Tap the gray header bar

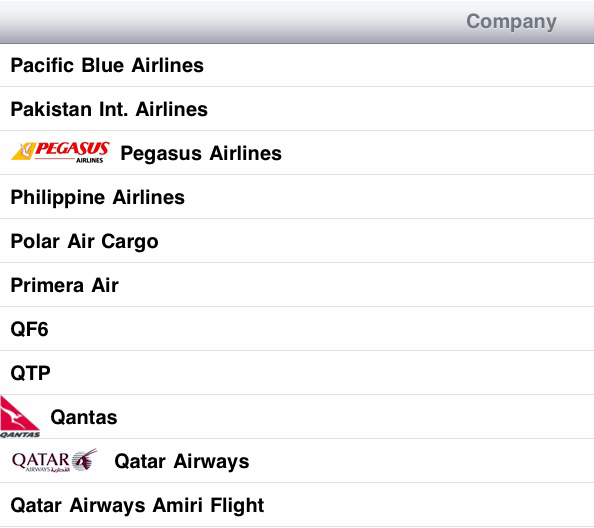[x=297, y=22]
